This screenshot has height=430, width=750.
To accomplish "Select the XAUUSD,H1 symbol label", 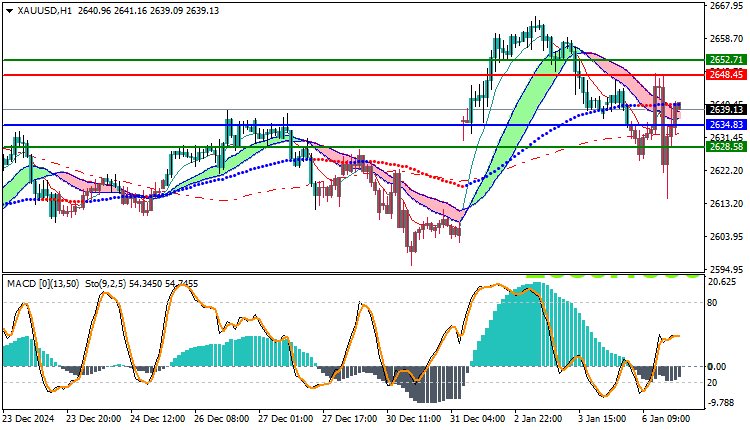I will point(44,11).
